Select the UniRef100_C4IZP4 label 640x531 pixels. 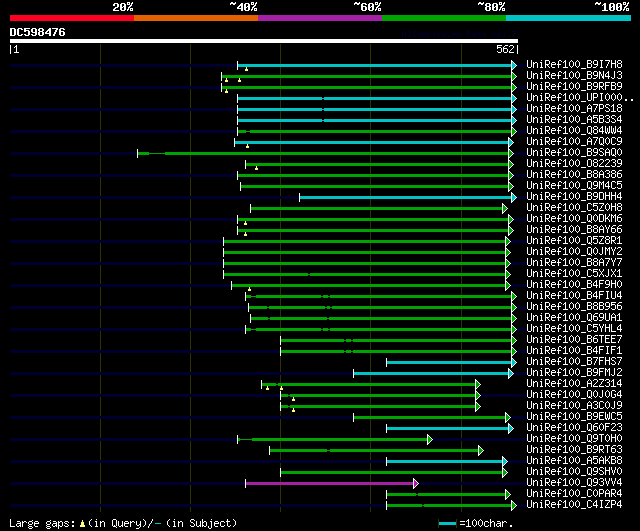pyautogui.click(x=574, y=504)
